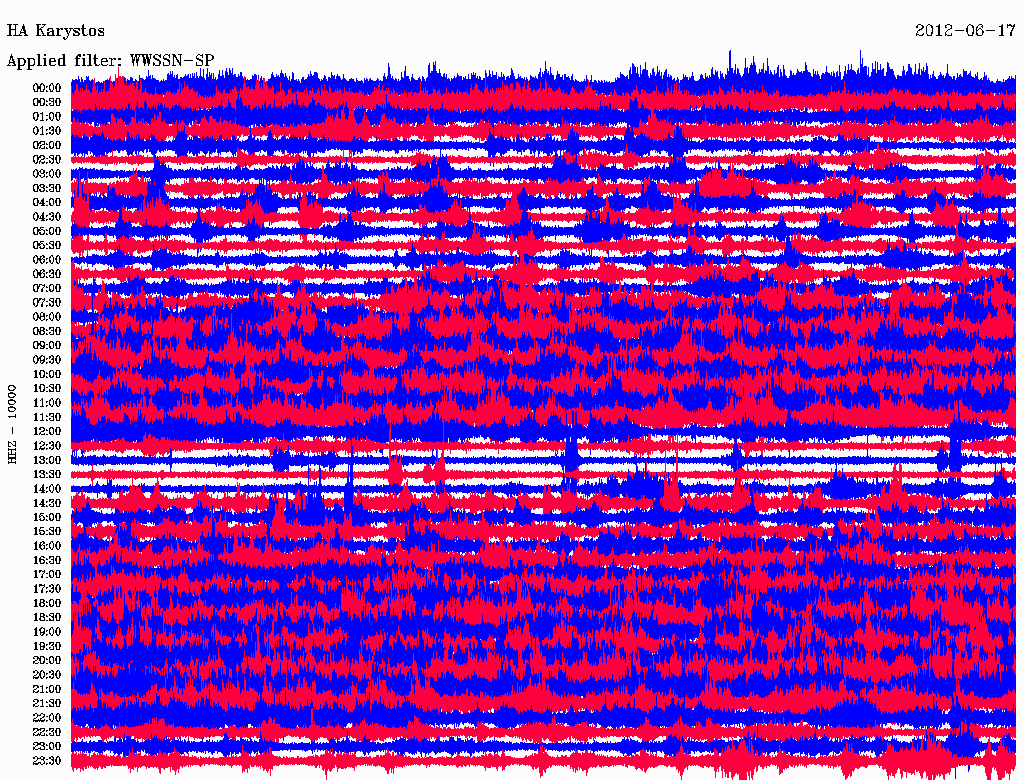Select the 19:00 time label
This screenshot has height=780, width=1024.
(x=47, y=632)
